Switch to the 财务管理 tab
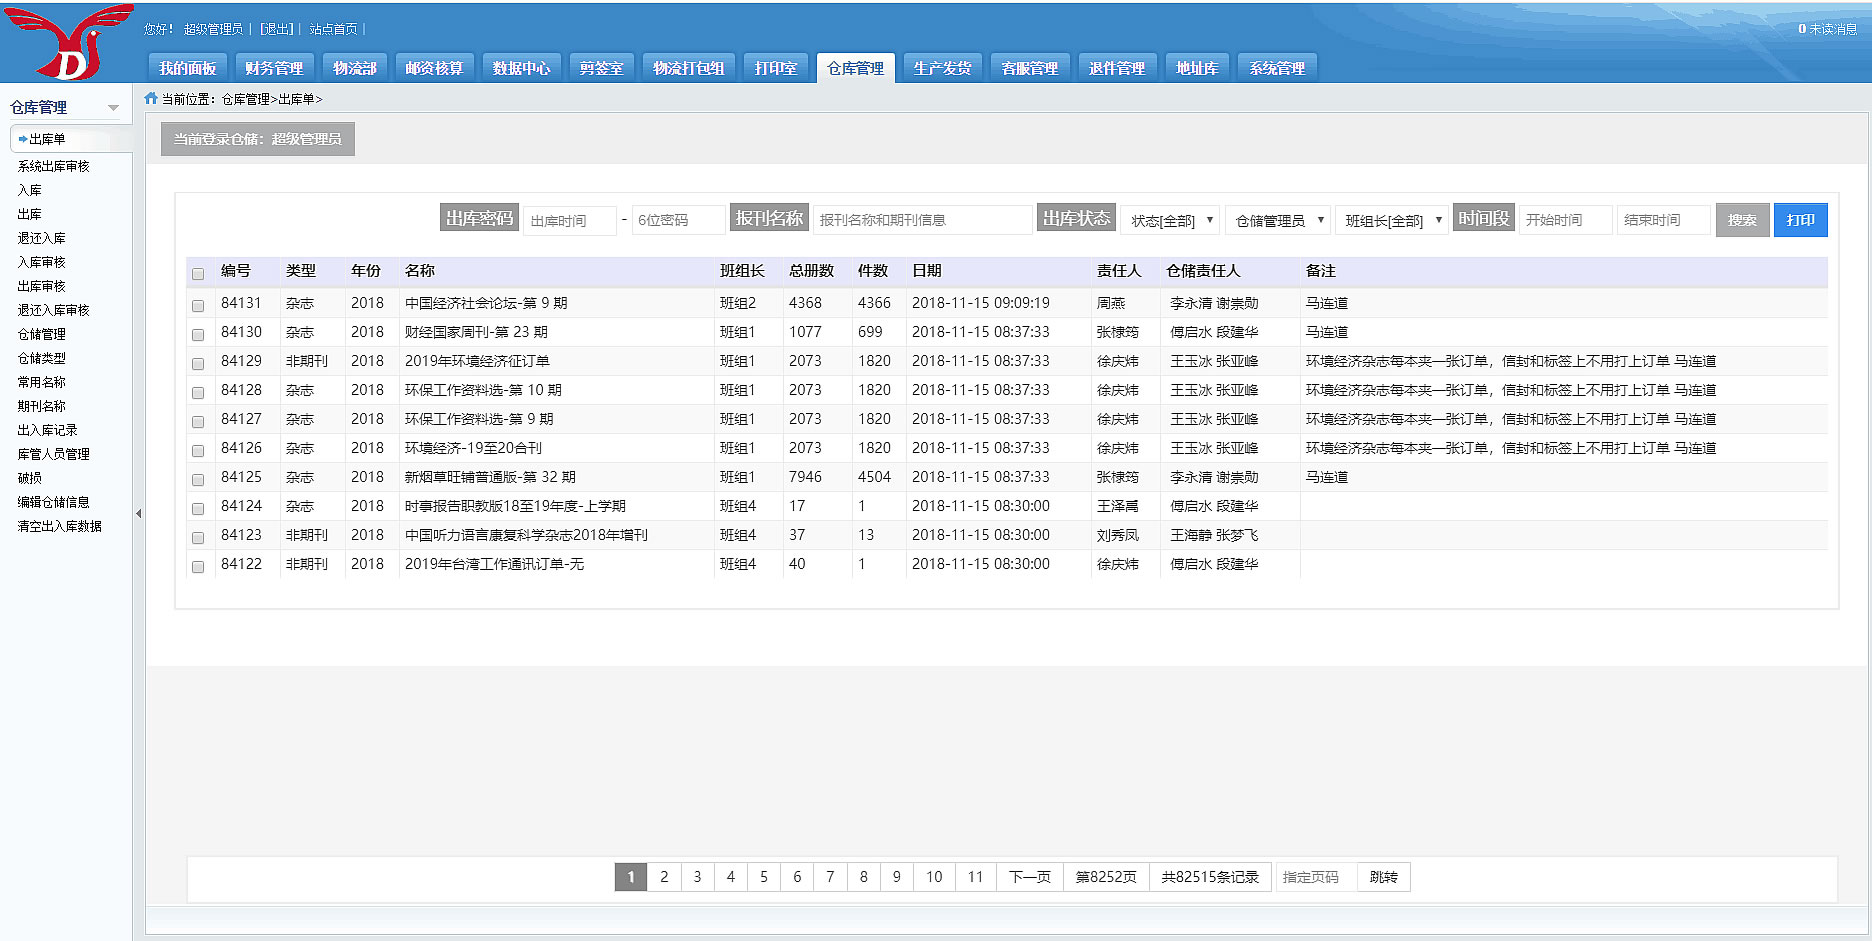This screenshot has height=941, width=1872. pos(274,68)
